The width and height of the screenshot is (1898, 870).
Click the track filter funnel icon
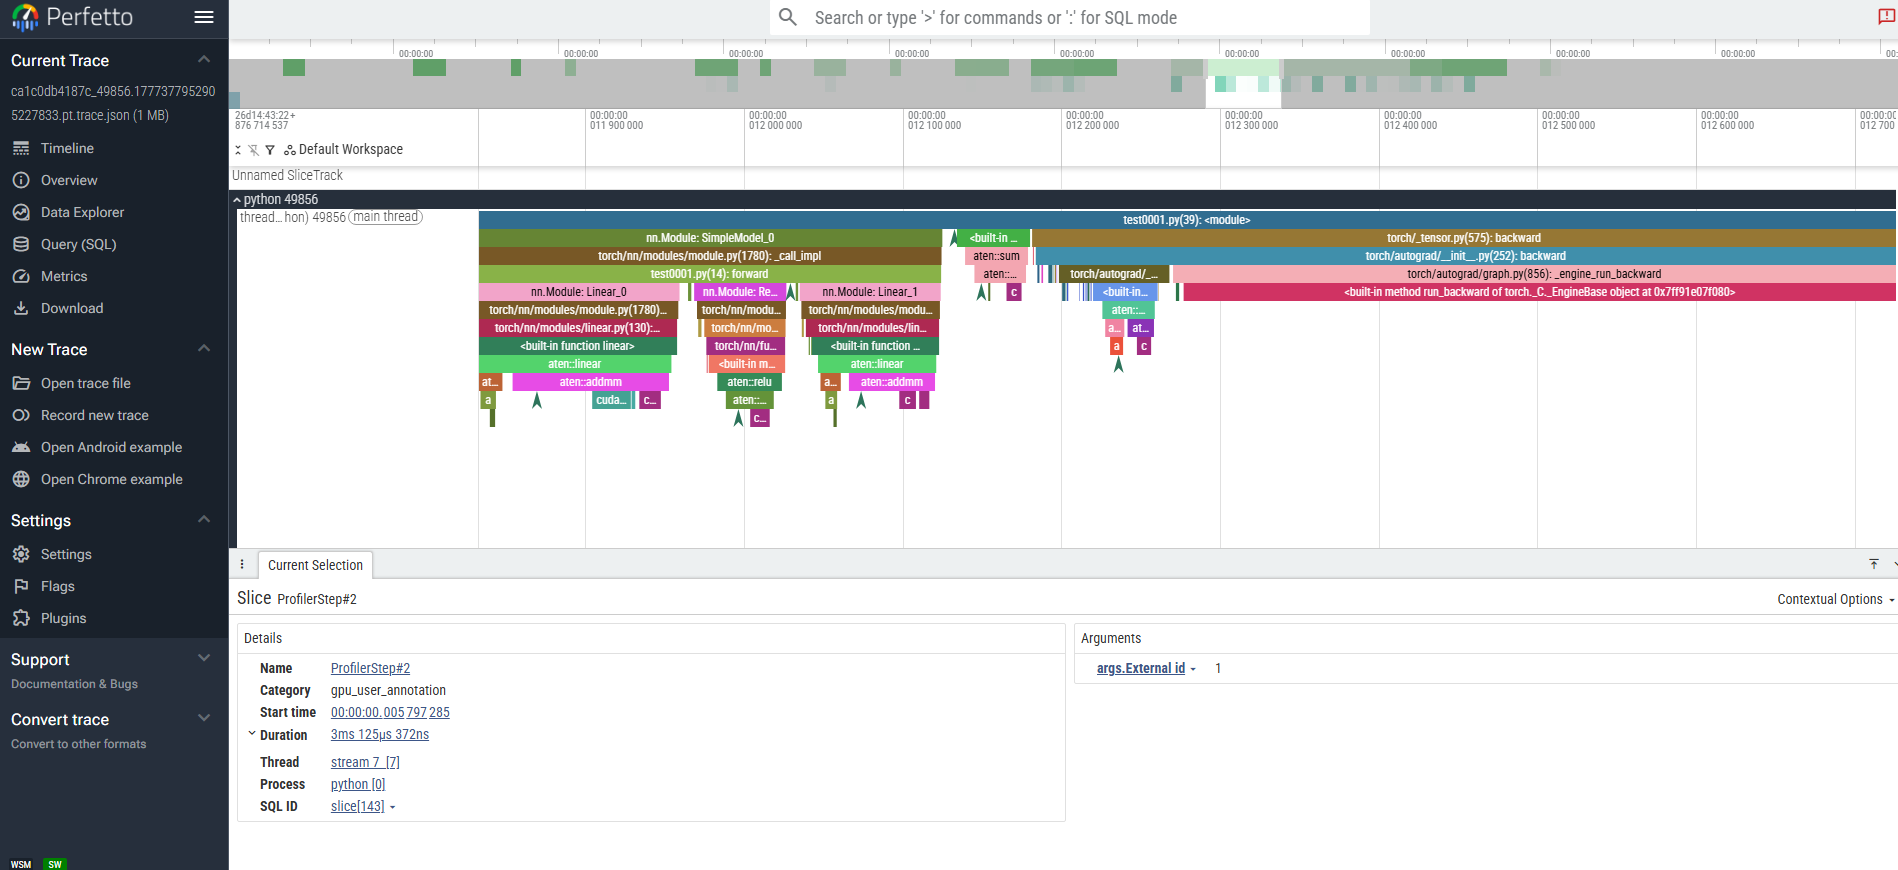click(x=270, y=150)
